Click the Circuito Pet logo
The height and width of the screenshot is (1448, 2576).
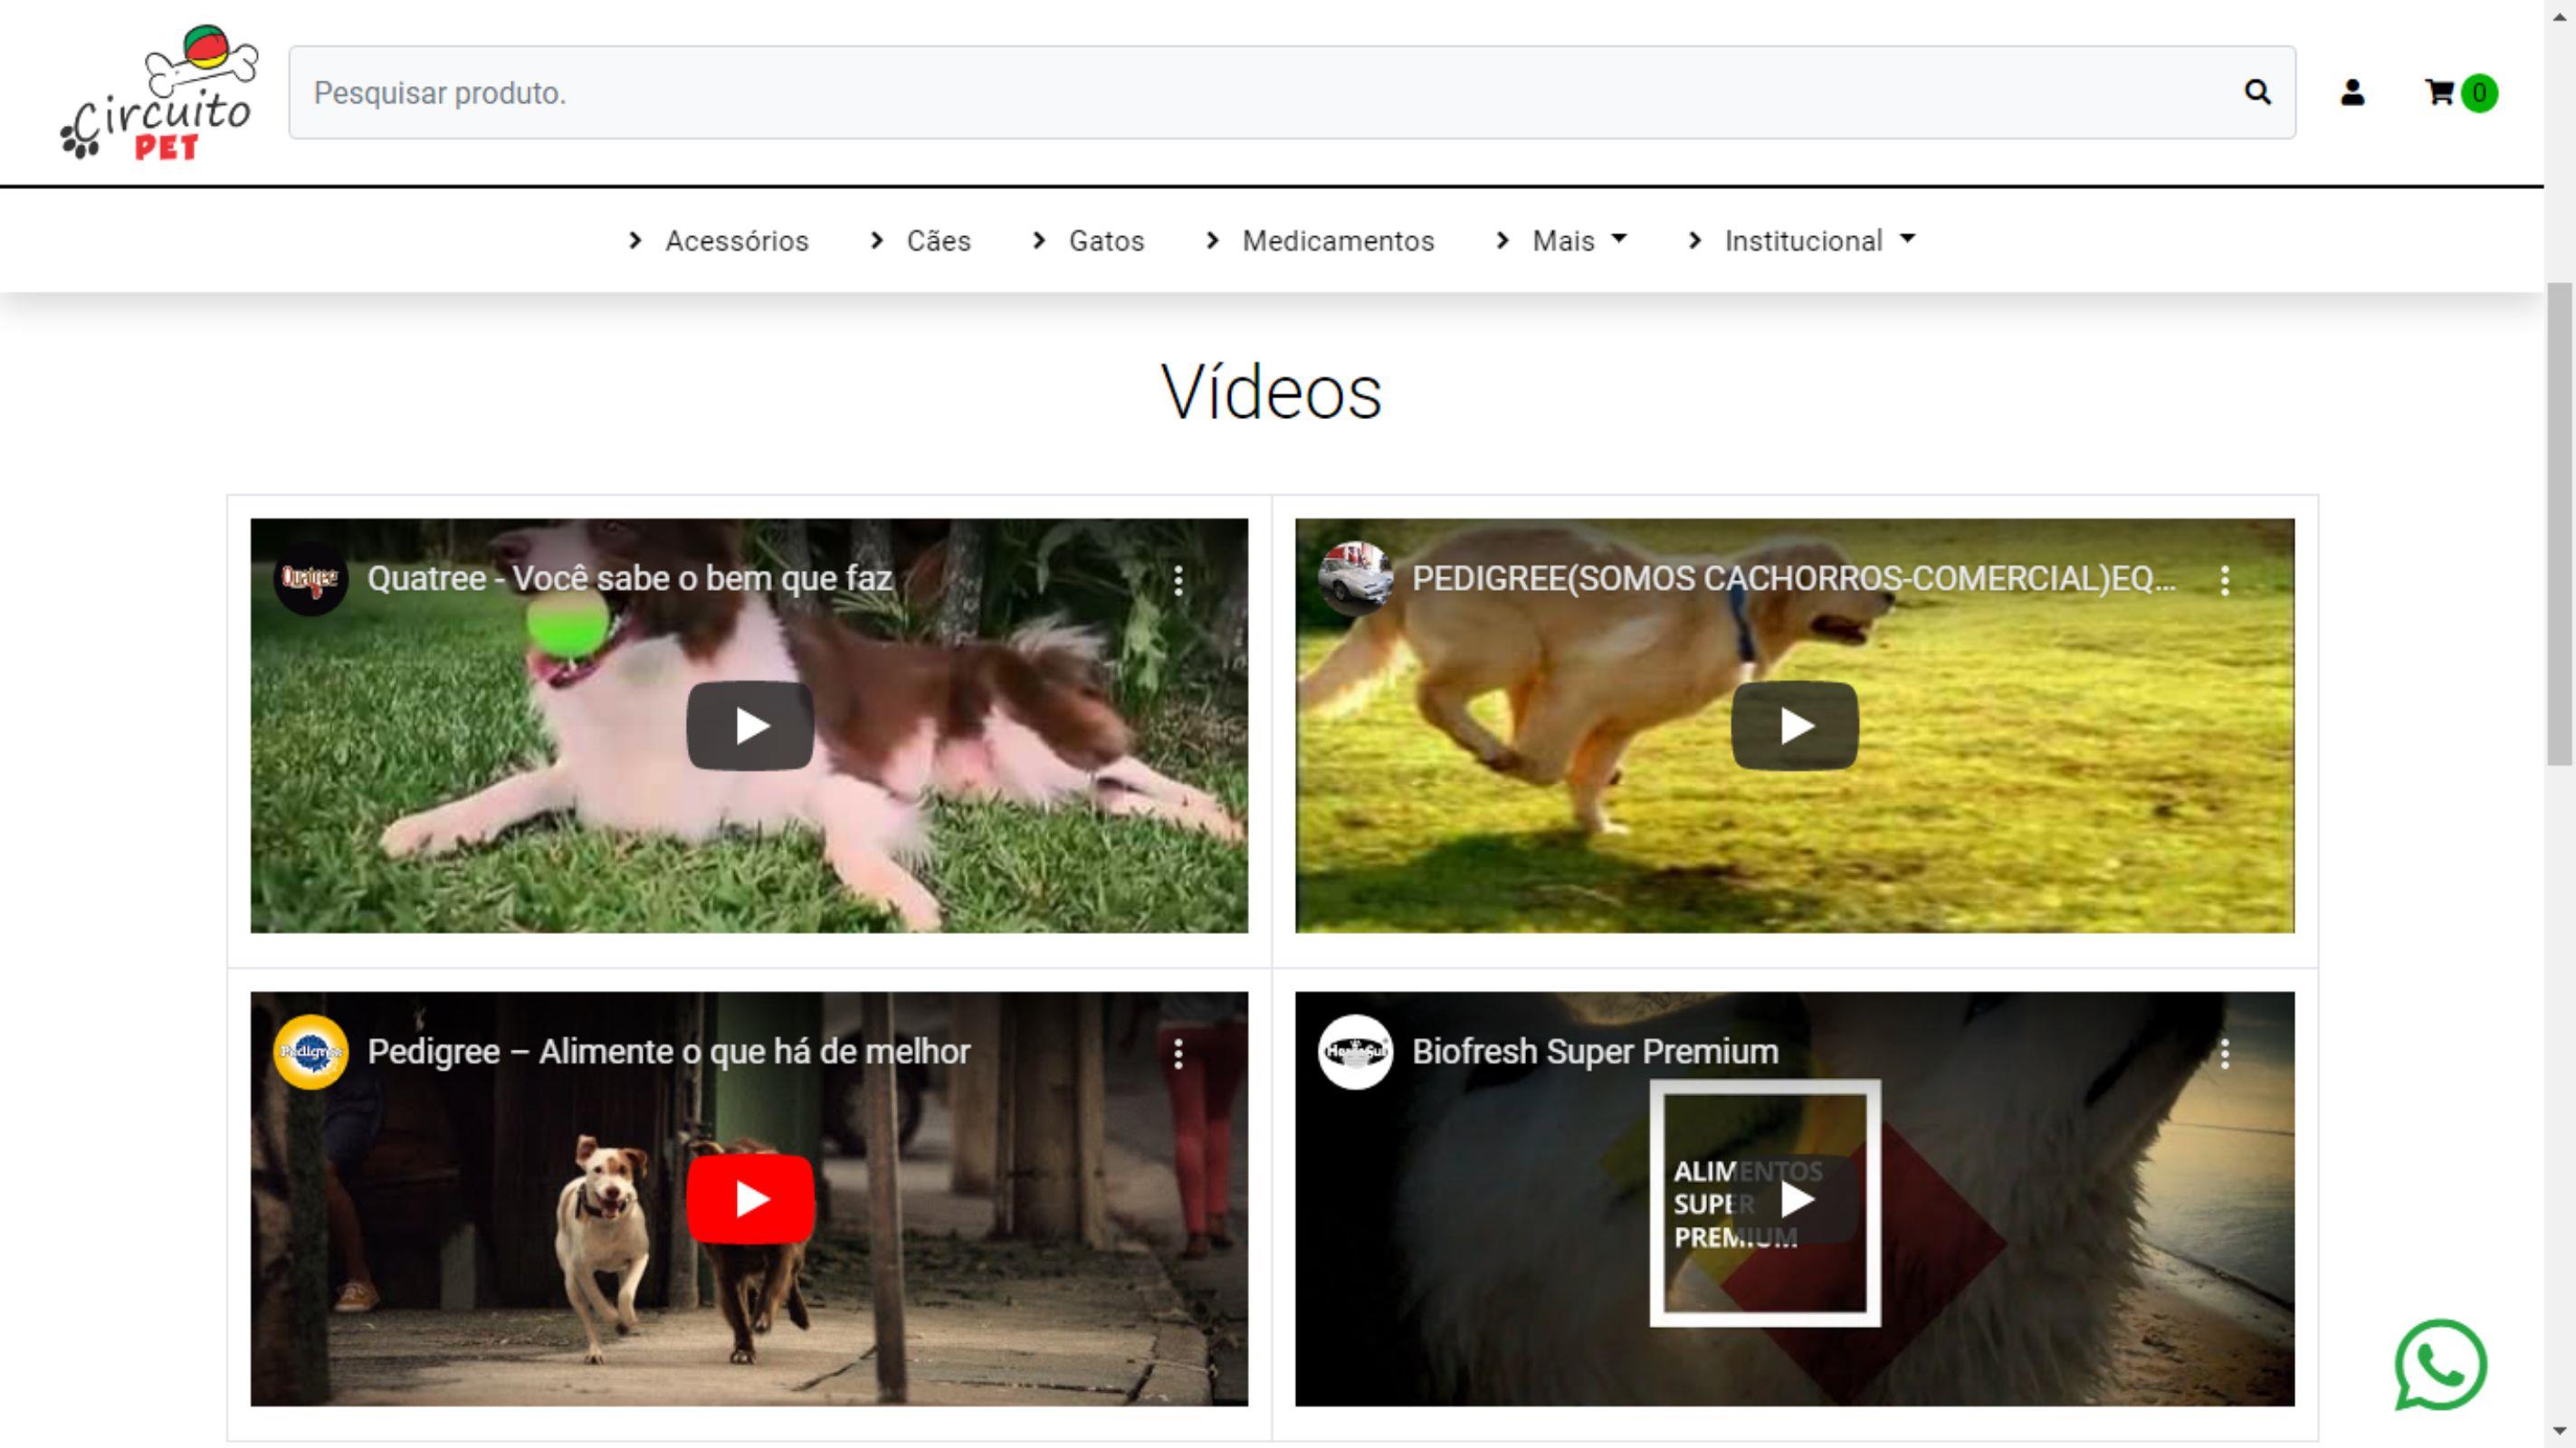(x=158, y=92)
